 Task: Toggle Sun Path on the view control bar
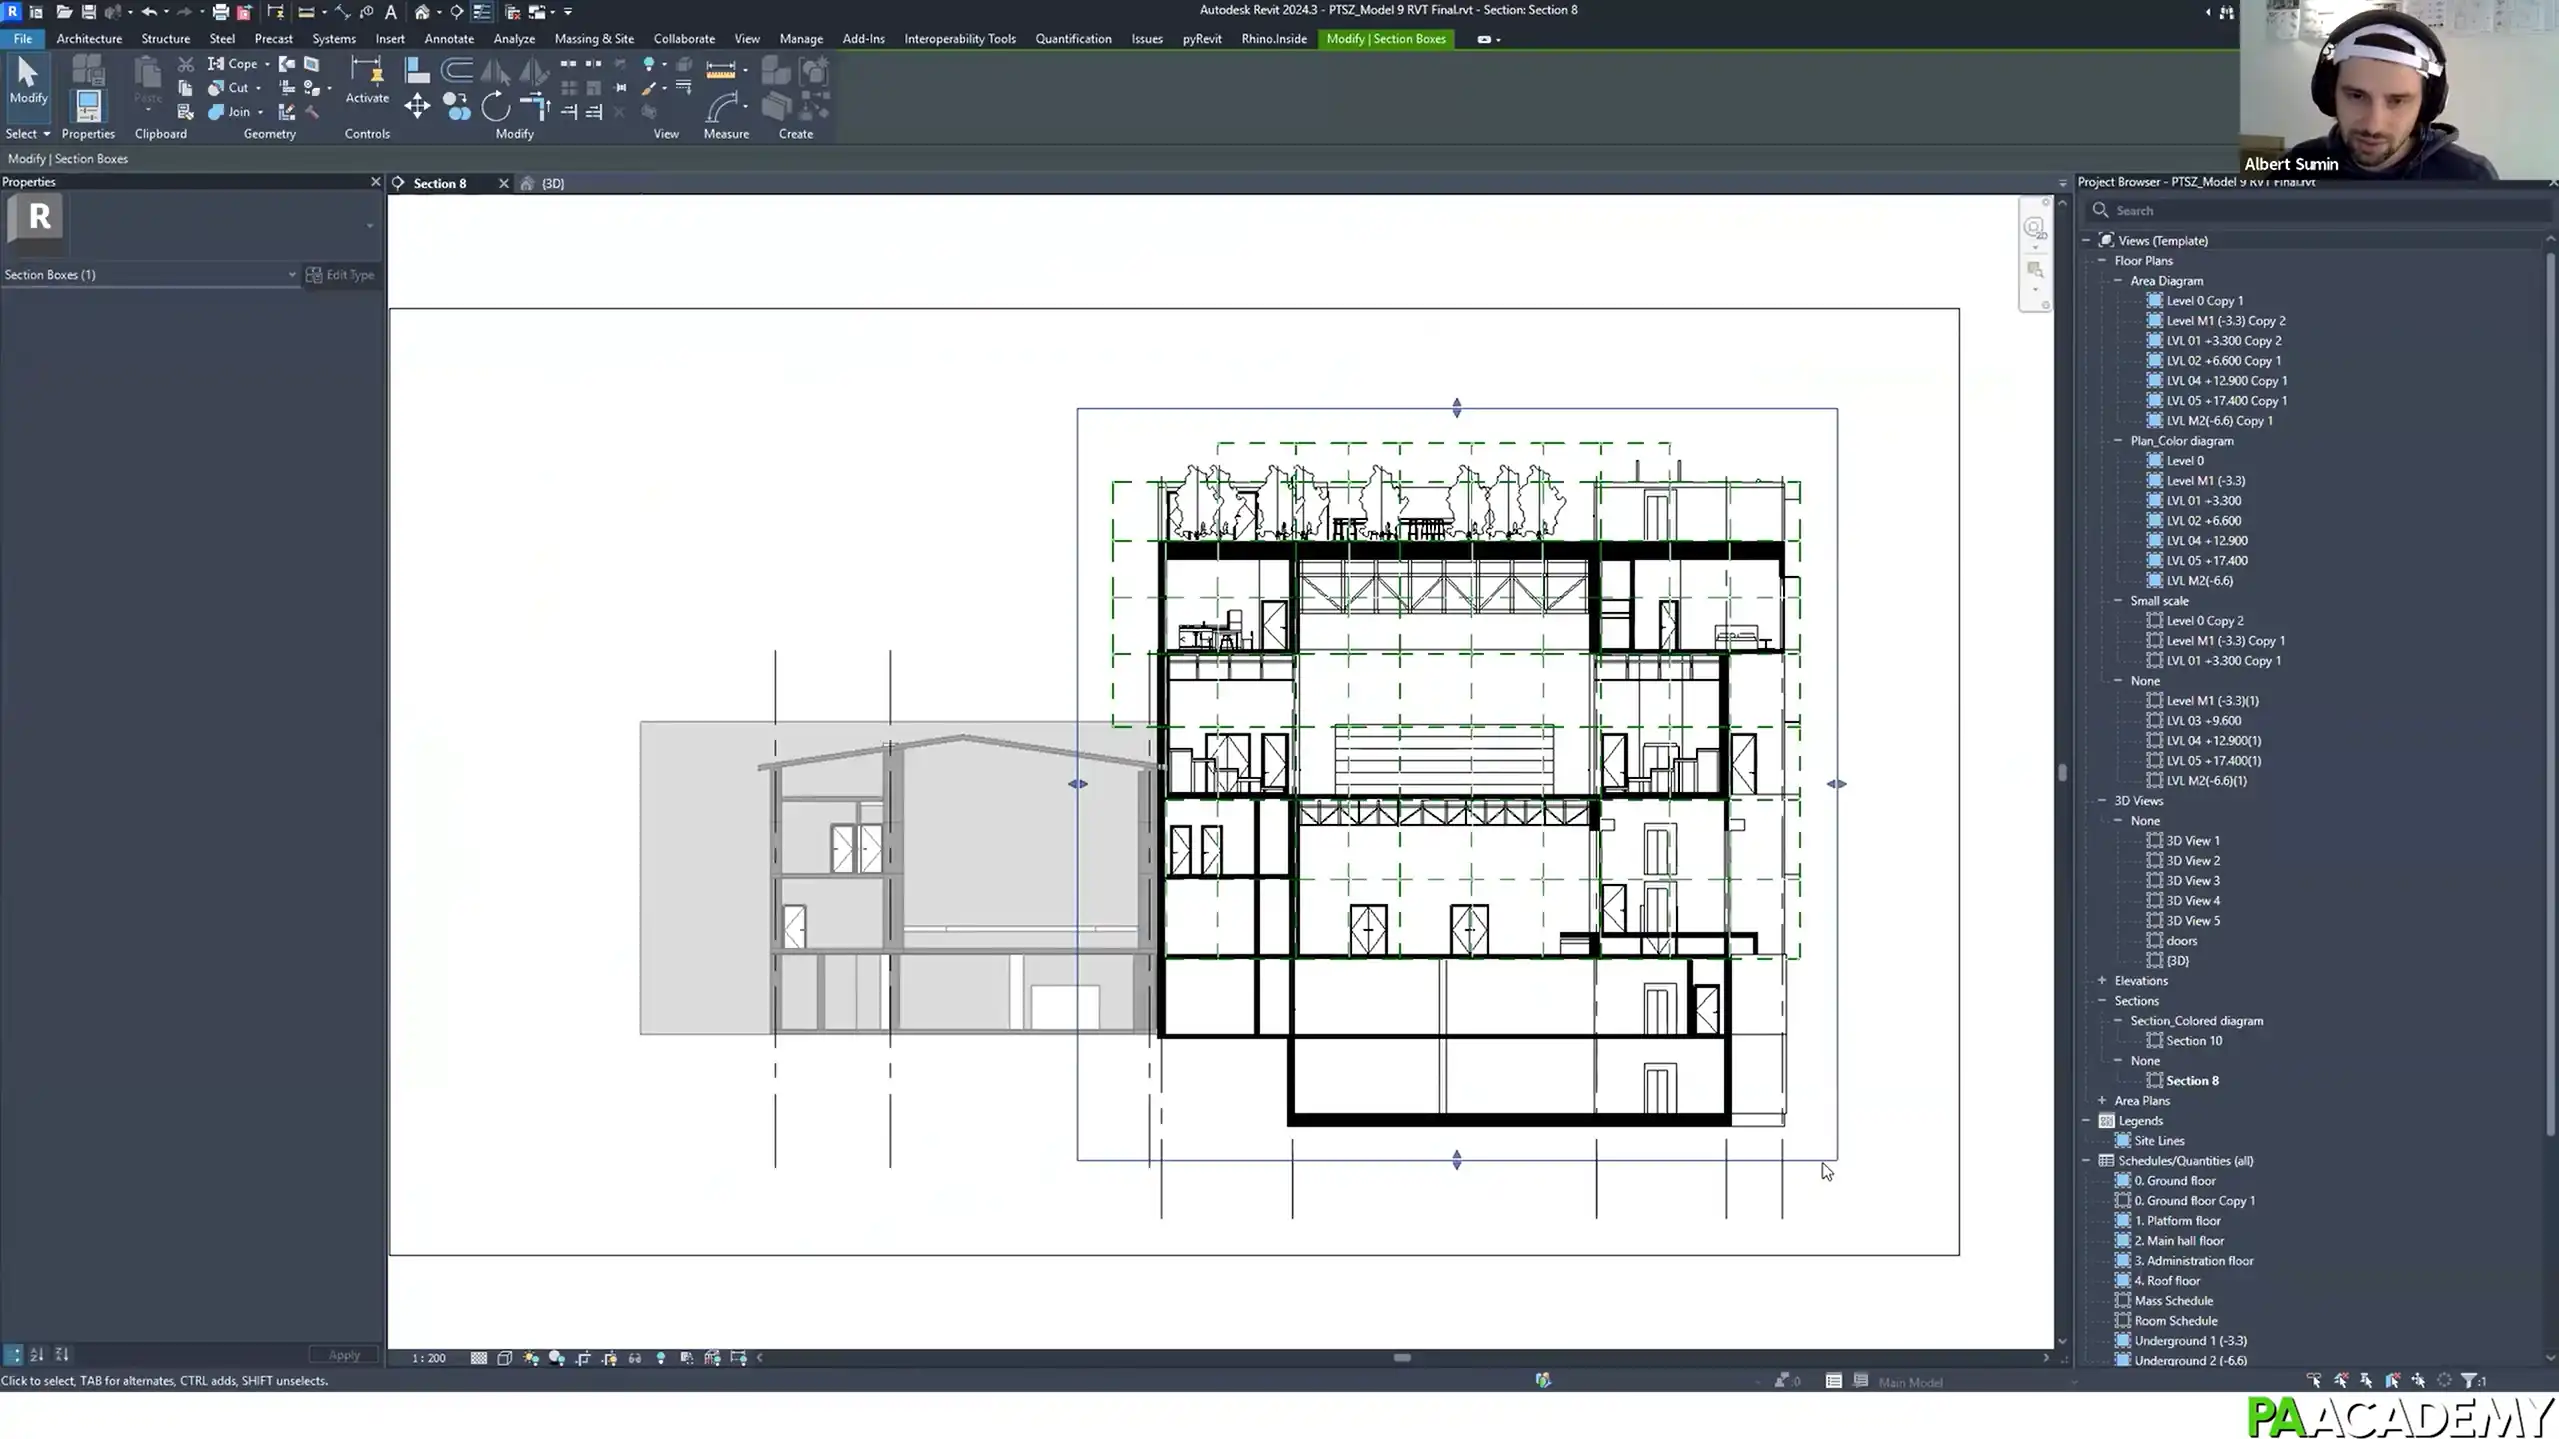(x=529, y=1358)
